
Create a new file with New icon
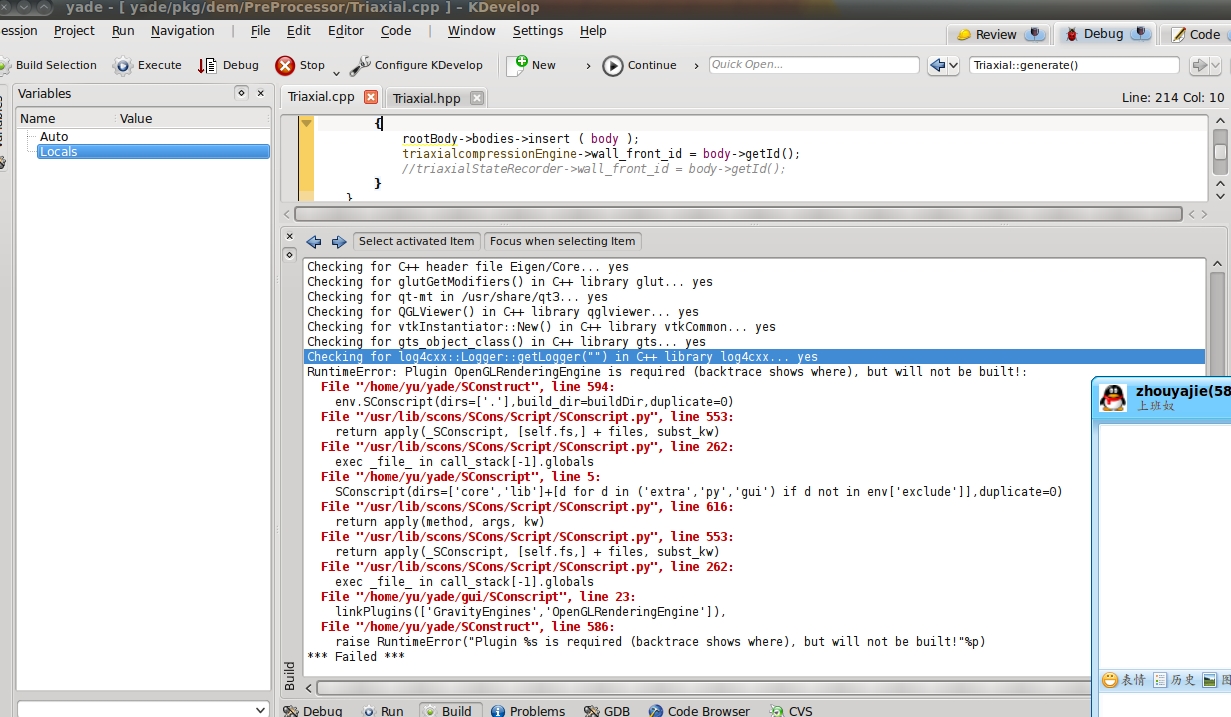[517, 66]
